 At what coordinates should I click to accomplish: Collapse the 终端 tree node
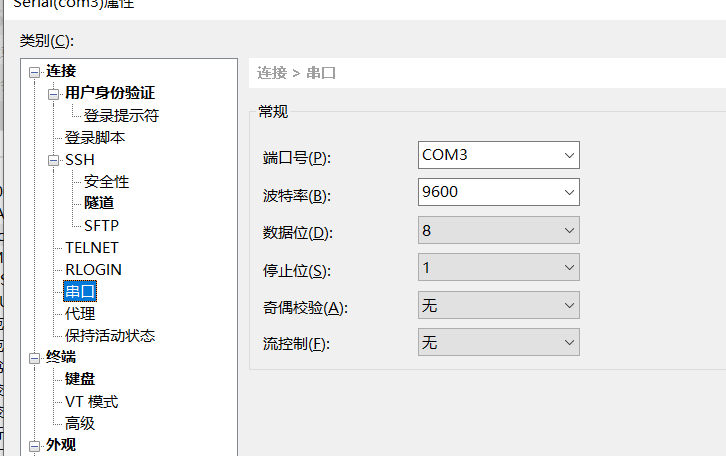35,357
